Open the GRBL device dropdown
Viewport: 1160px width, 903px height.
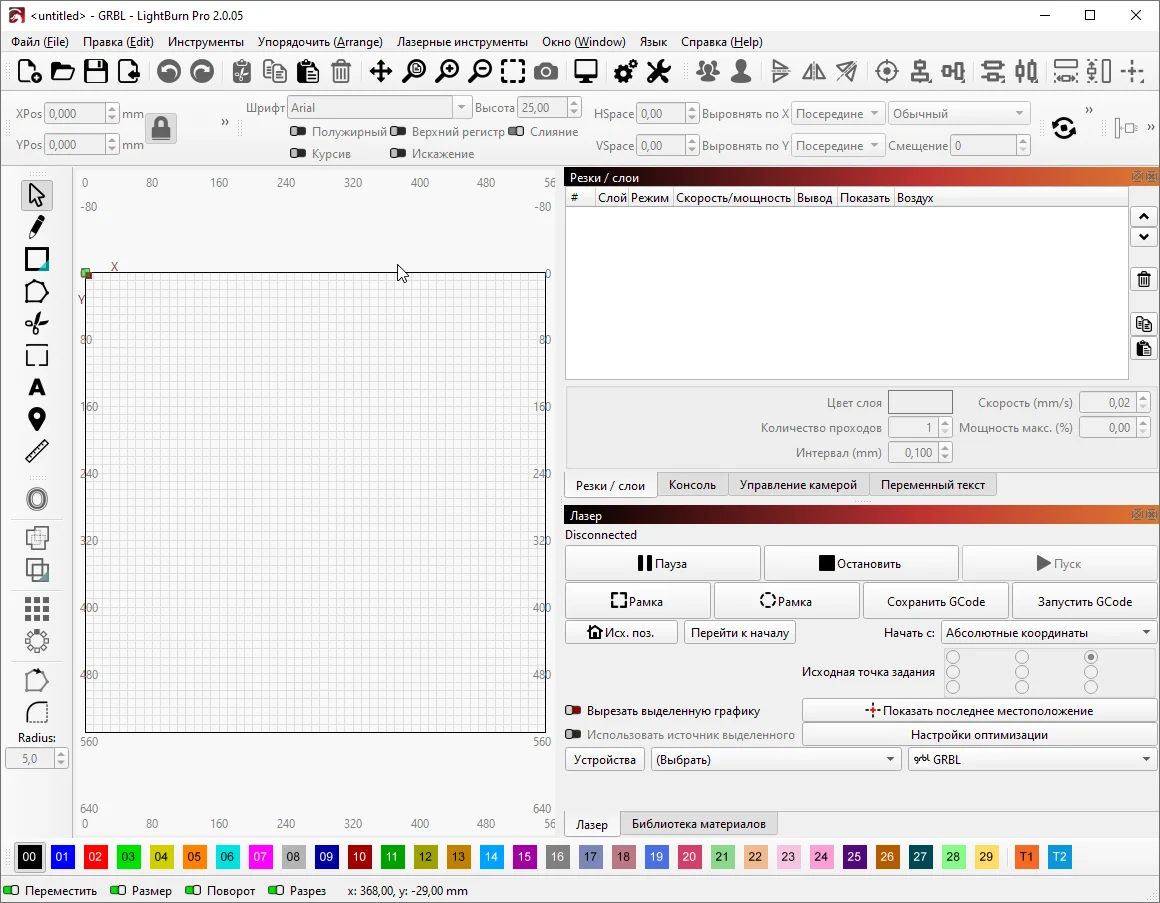pyautogui.click(x=1031, y=760)
